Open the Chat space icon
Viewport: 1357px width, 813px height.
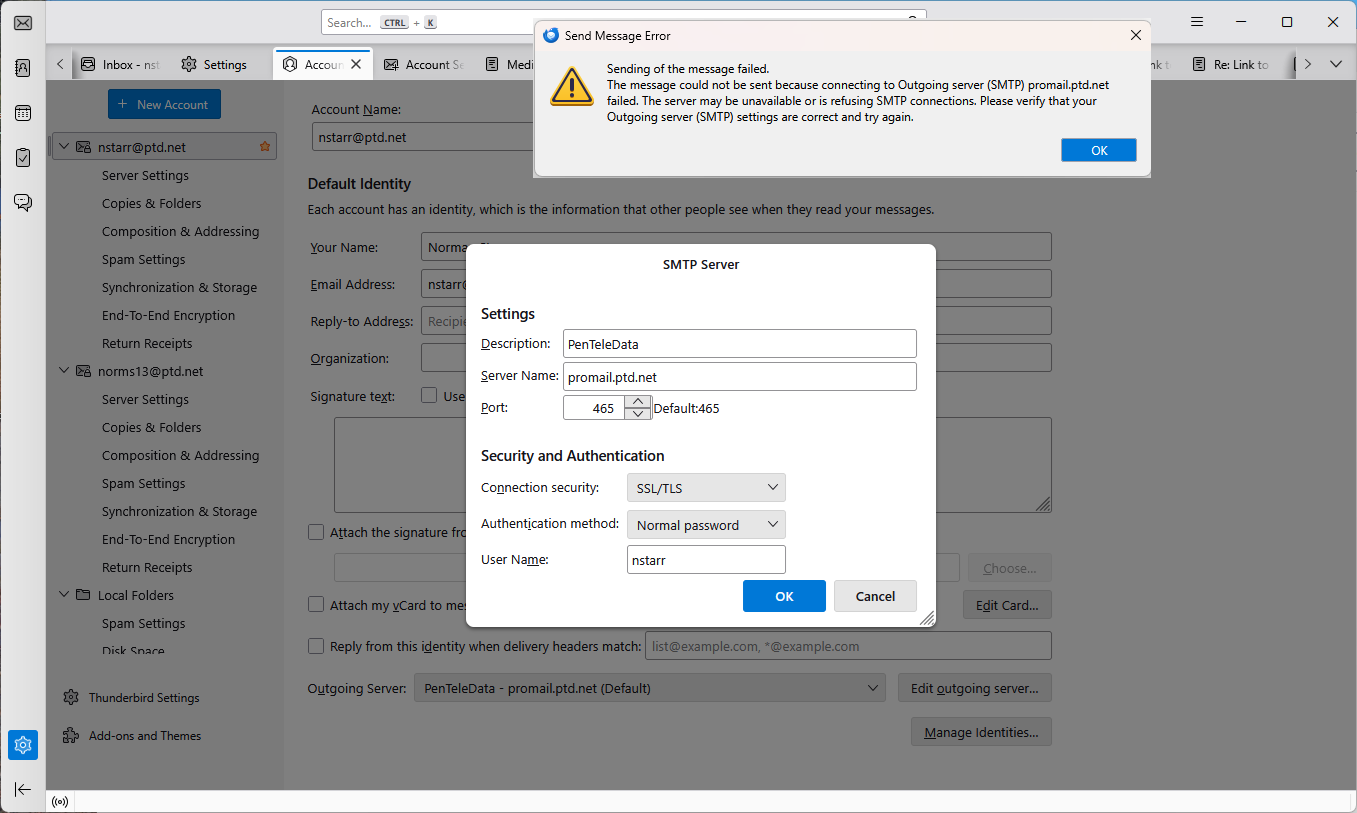(x=23, y=203)
